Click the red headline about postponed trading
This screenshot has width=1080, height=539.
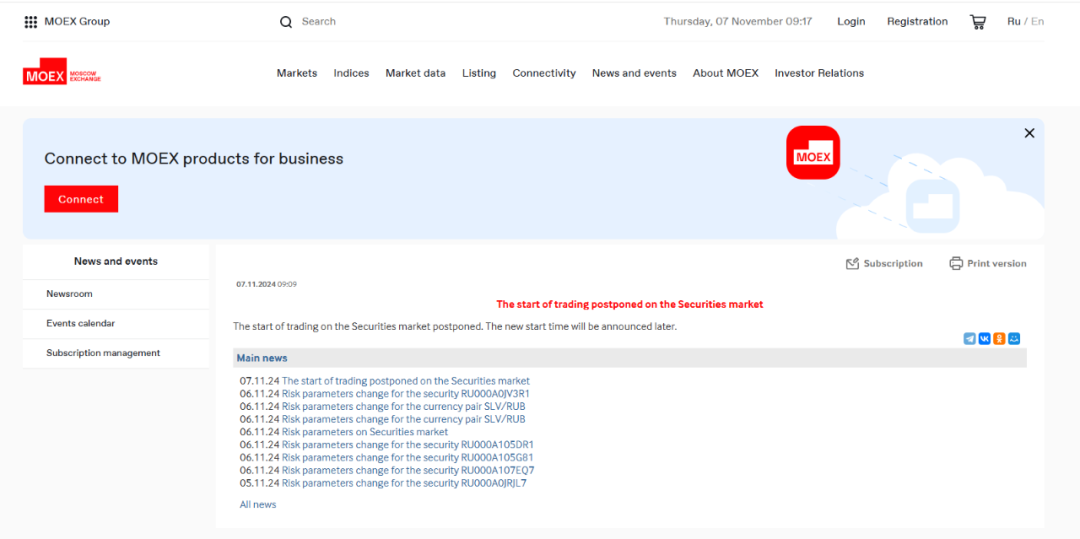tap(630, 304)
